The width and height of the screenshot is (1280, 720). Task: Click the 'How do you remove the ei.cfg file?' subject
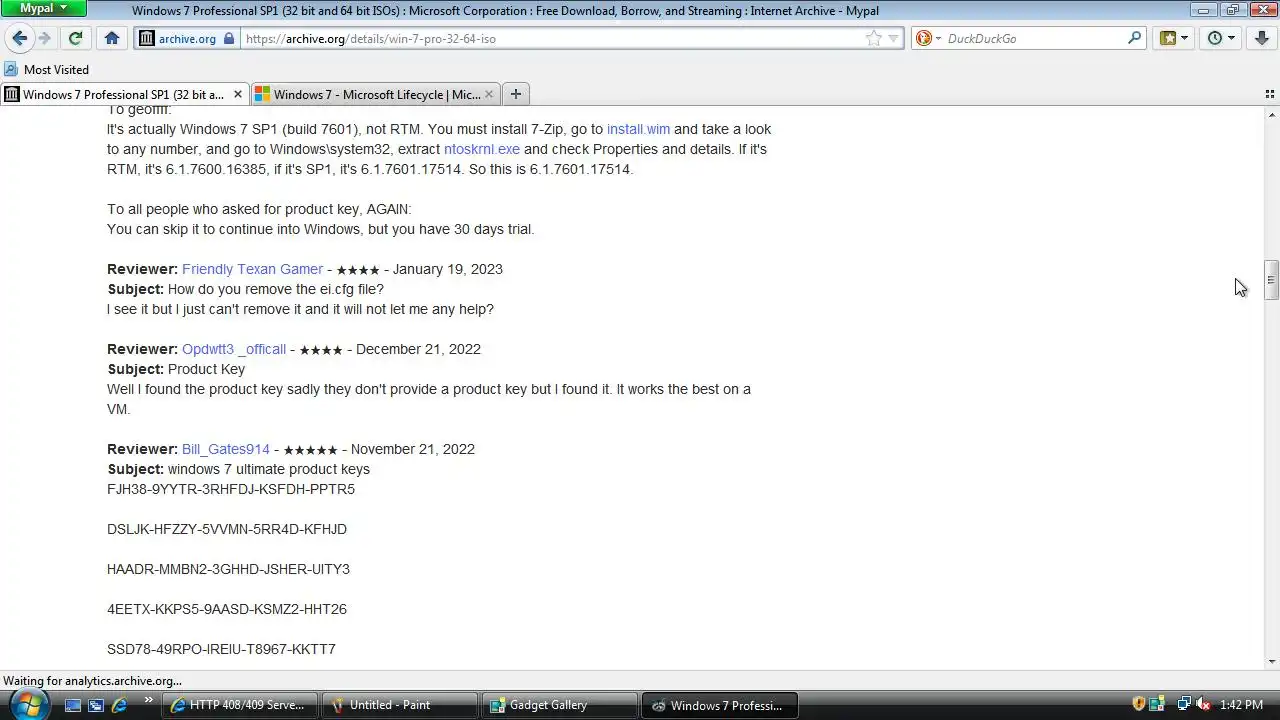coord(276,289)
